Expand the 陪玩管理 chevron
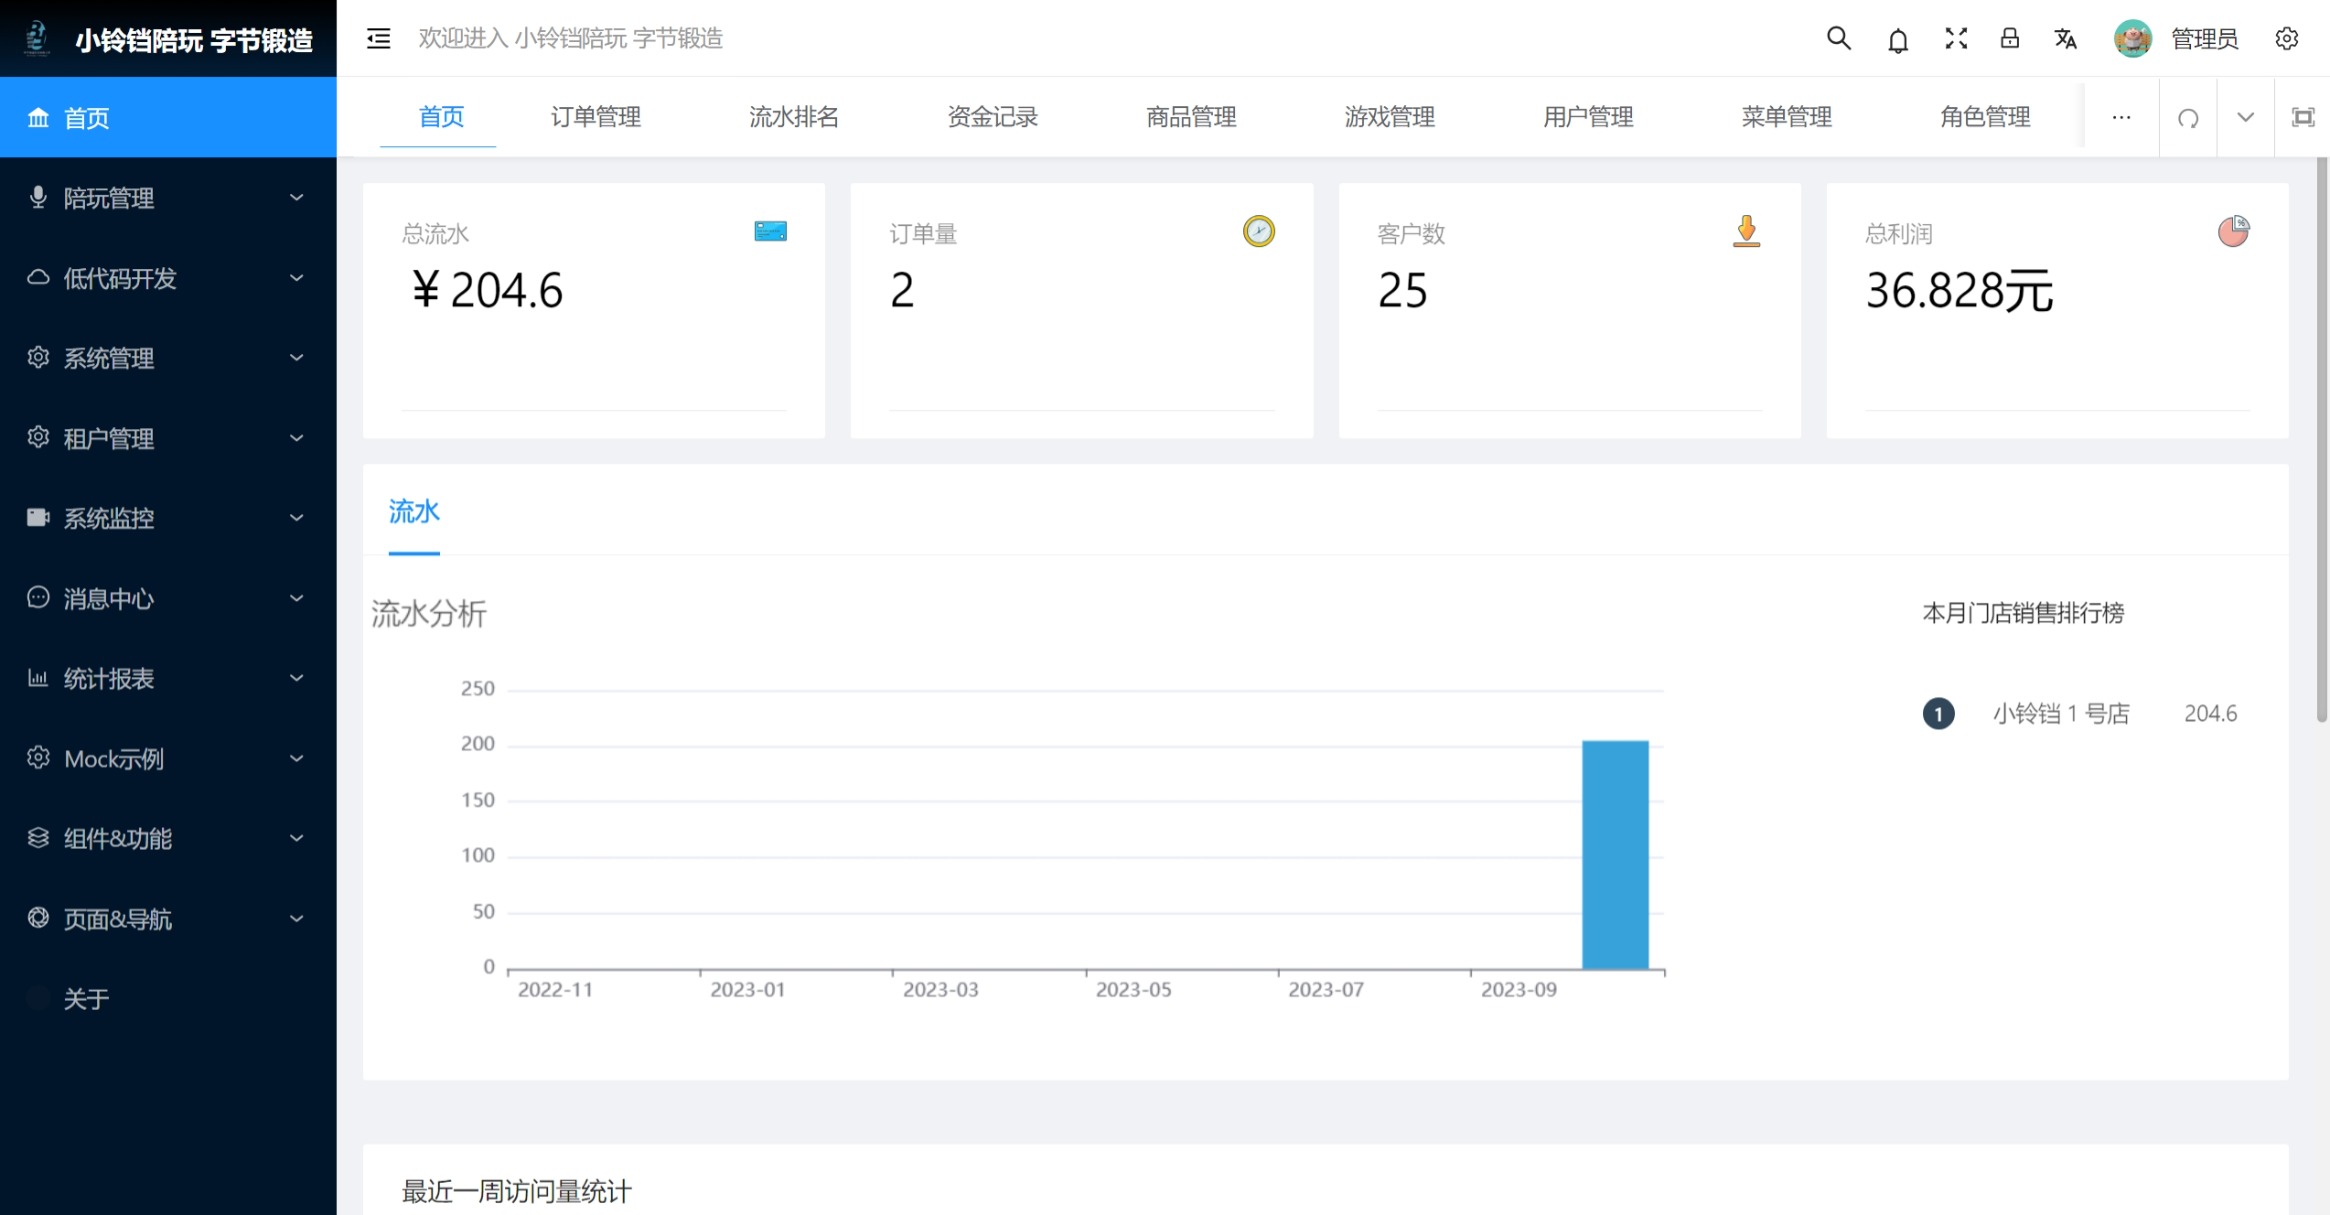 pyautogui.click(x=296, y=198)
